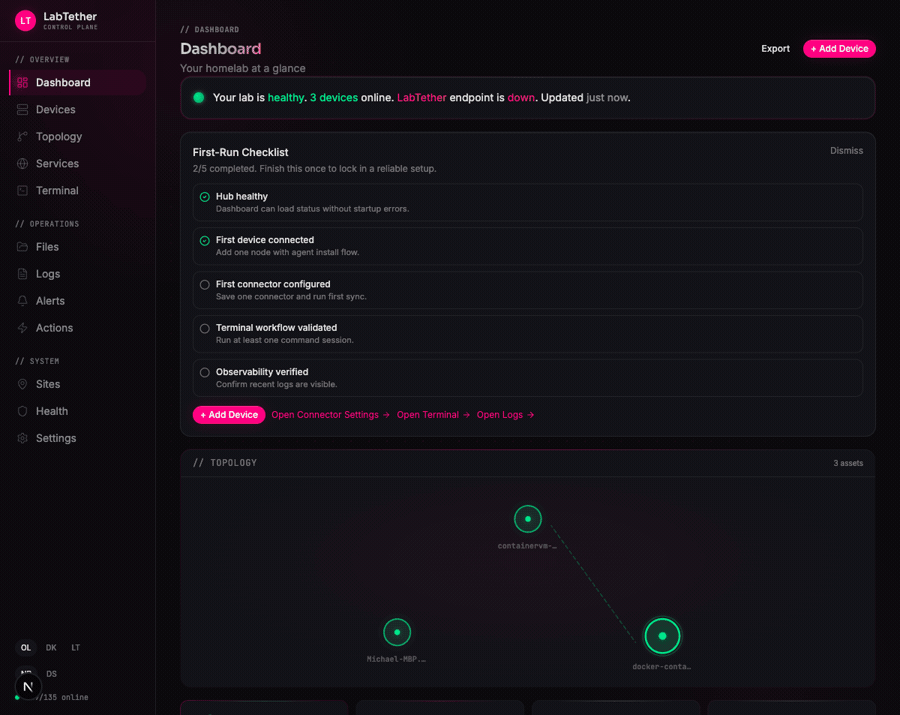The width and height of the screenshot is (900, 715).
Task: Click the Hub healthy completed check mark
Action: 204,197
